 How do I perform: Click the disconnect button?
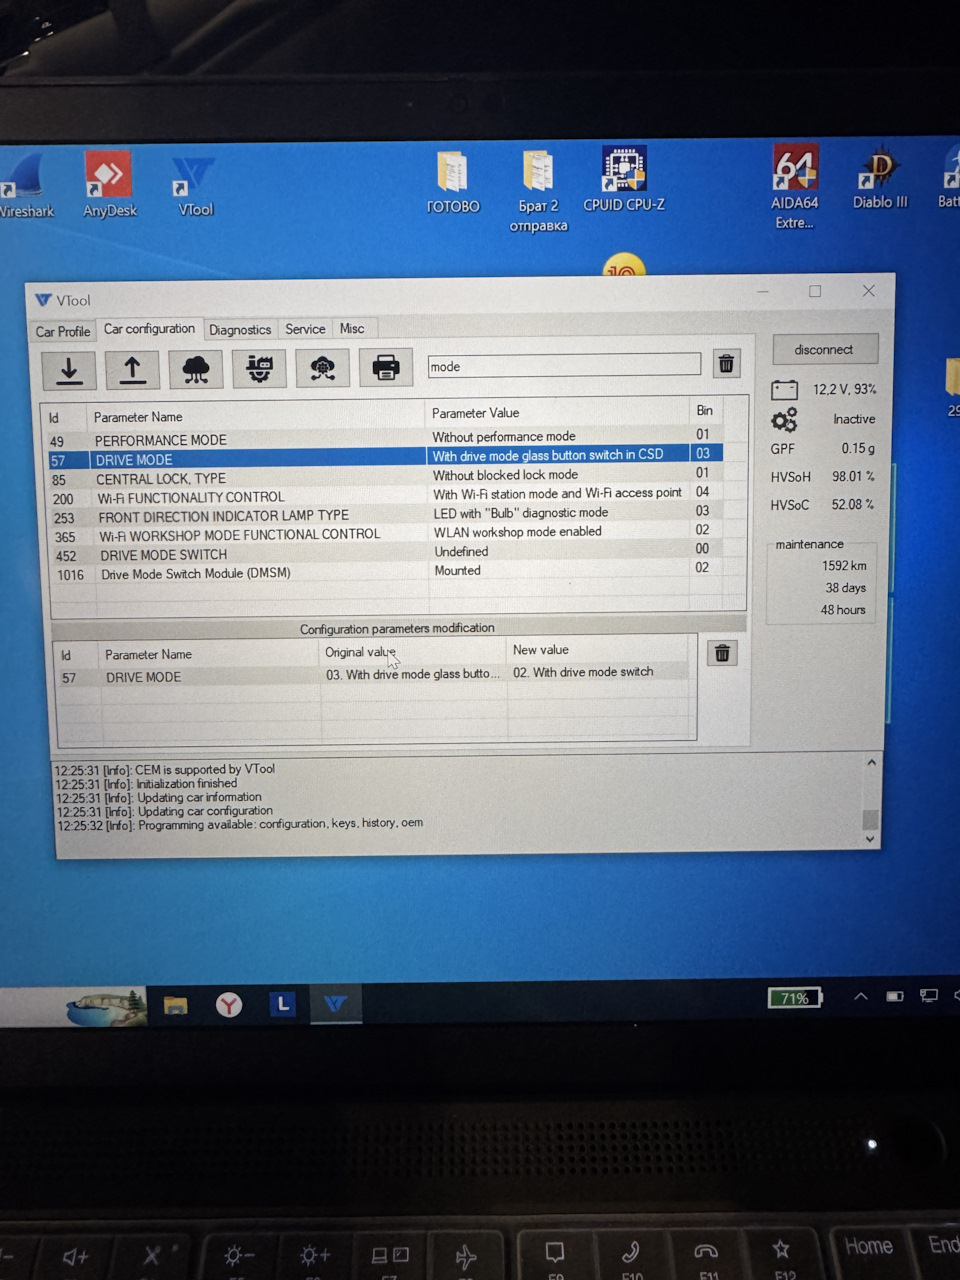tap(824, 349)
